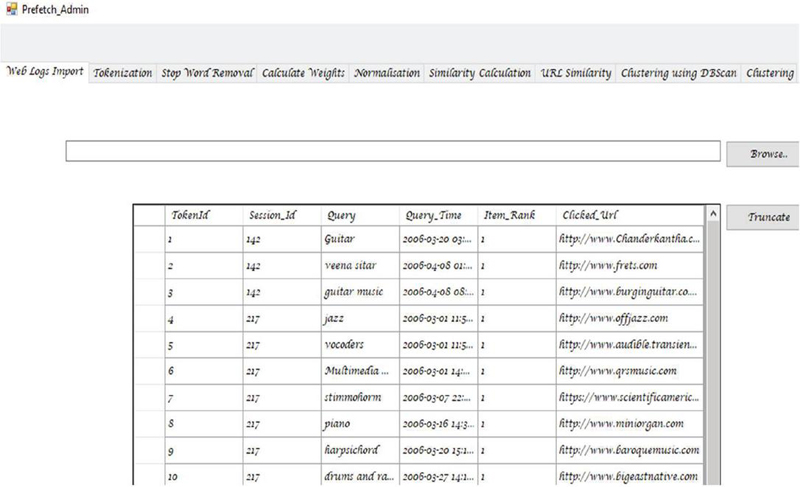Image resolution: width=800 pixels, height=487 pixels.
Task: Select the Guitar query cell
Action: [361, 239]
